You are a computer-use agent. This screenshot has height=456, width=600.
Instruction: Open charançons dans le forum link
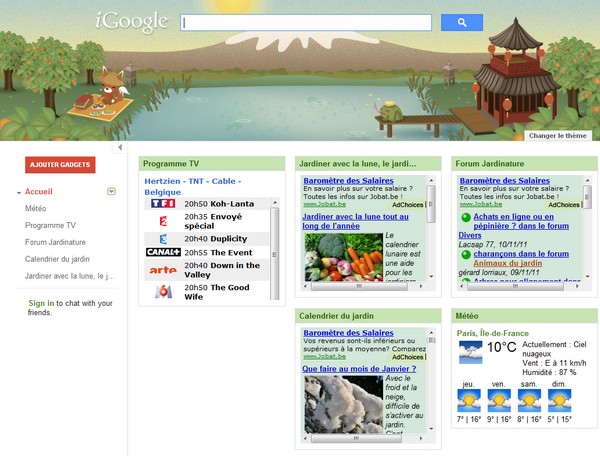521,254
